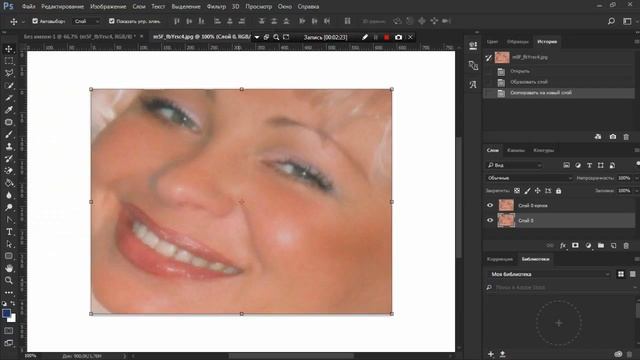Open the status bar info arrow
Image resolution: width=640 pixels, height=360 pixels.
124,356
